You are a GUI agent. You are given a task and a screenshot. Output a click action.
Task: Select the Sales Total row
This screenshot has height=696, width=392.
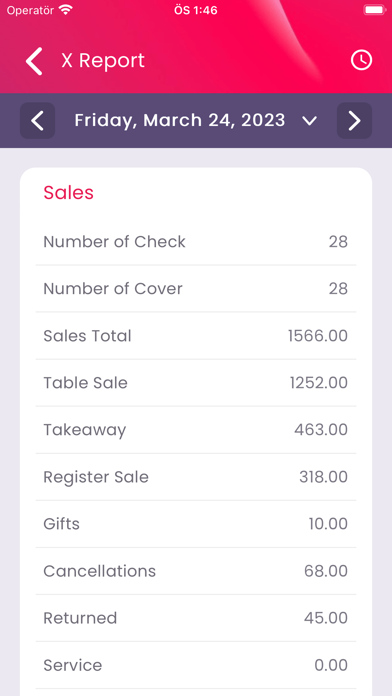[196, 336]
